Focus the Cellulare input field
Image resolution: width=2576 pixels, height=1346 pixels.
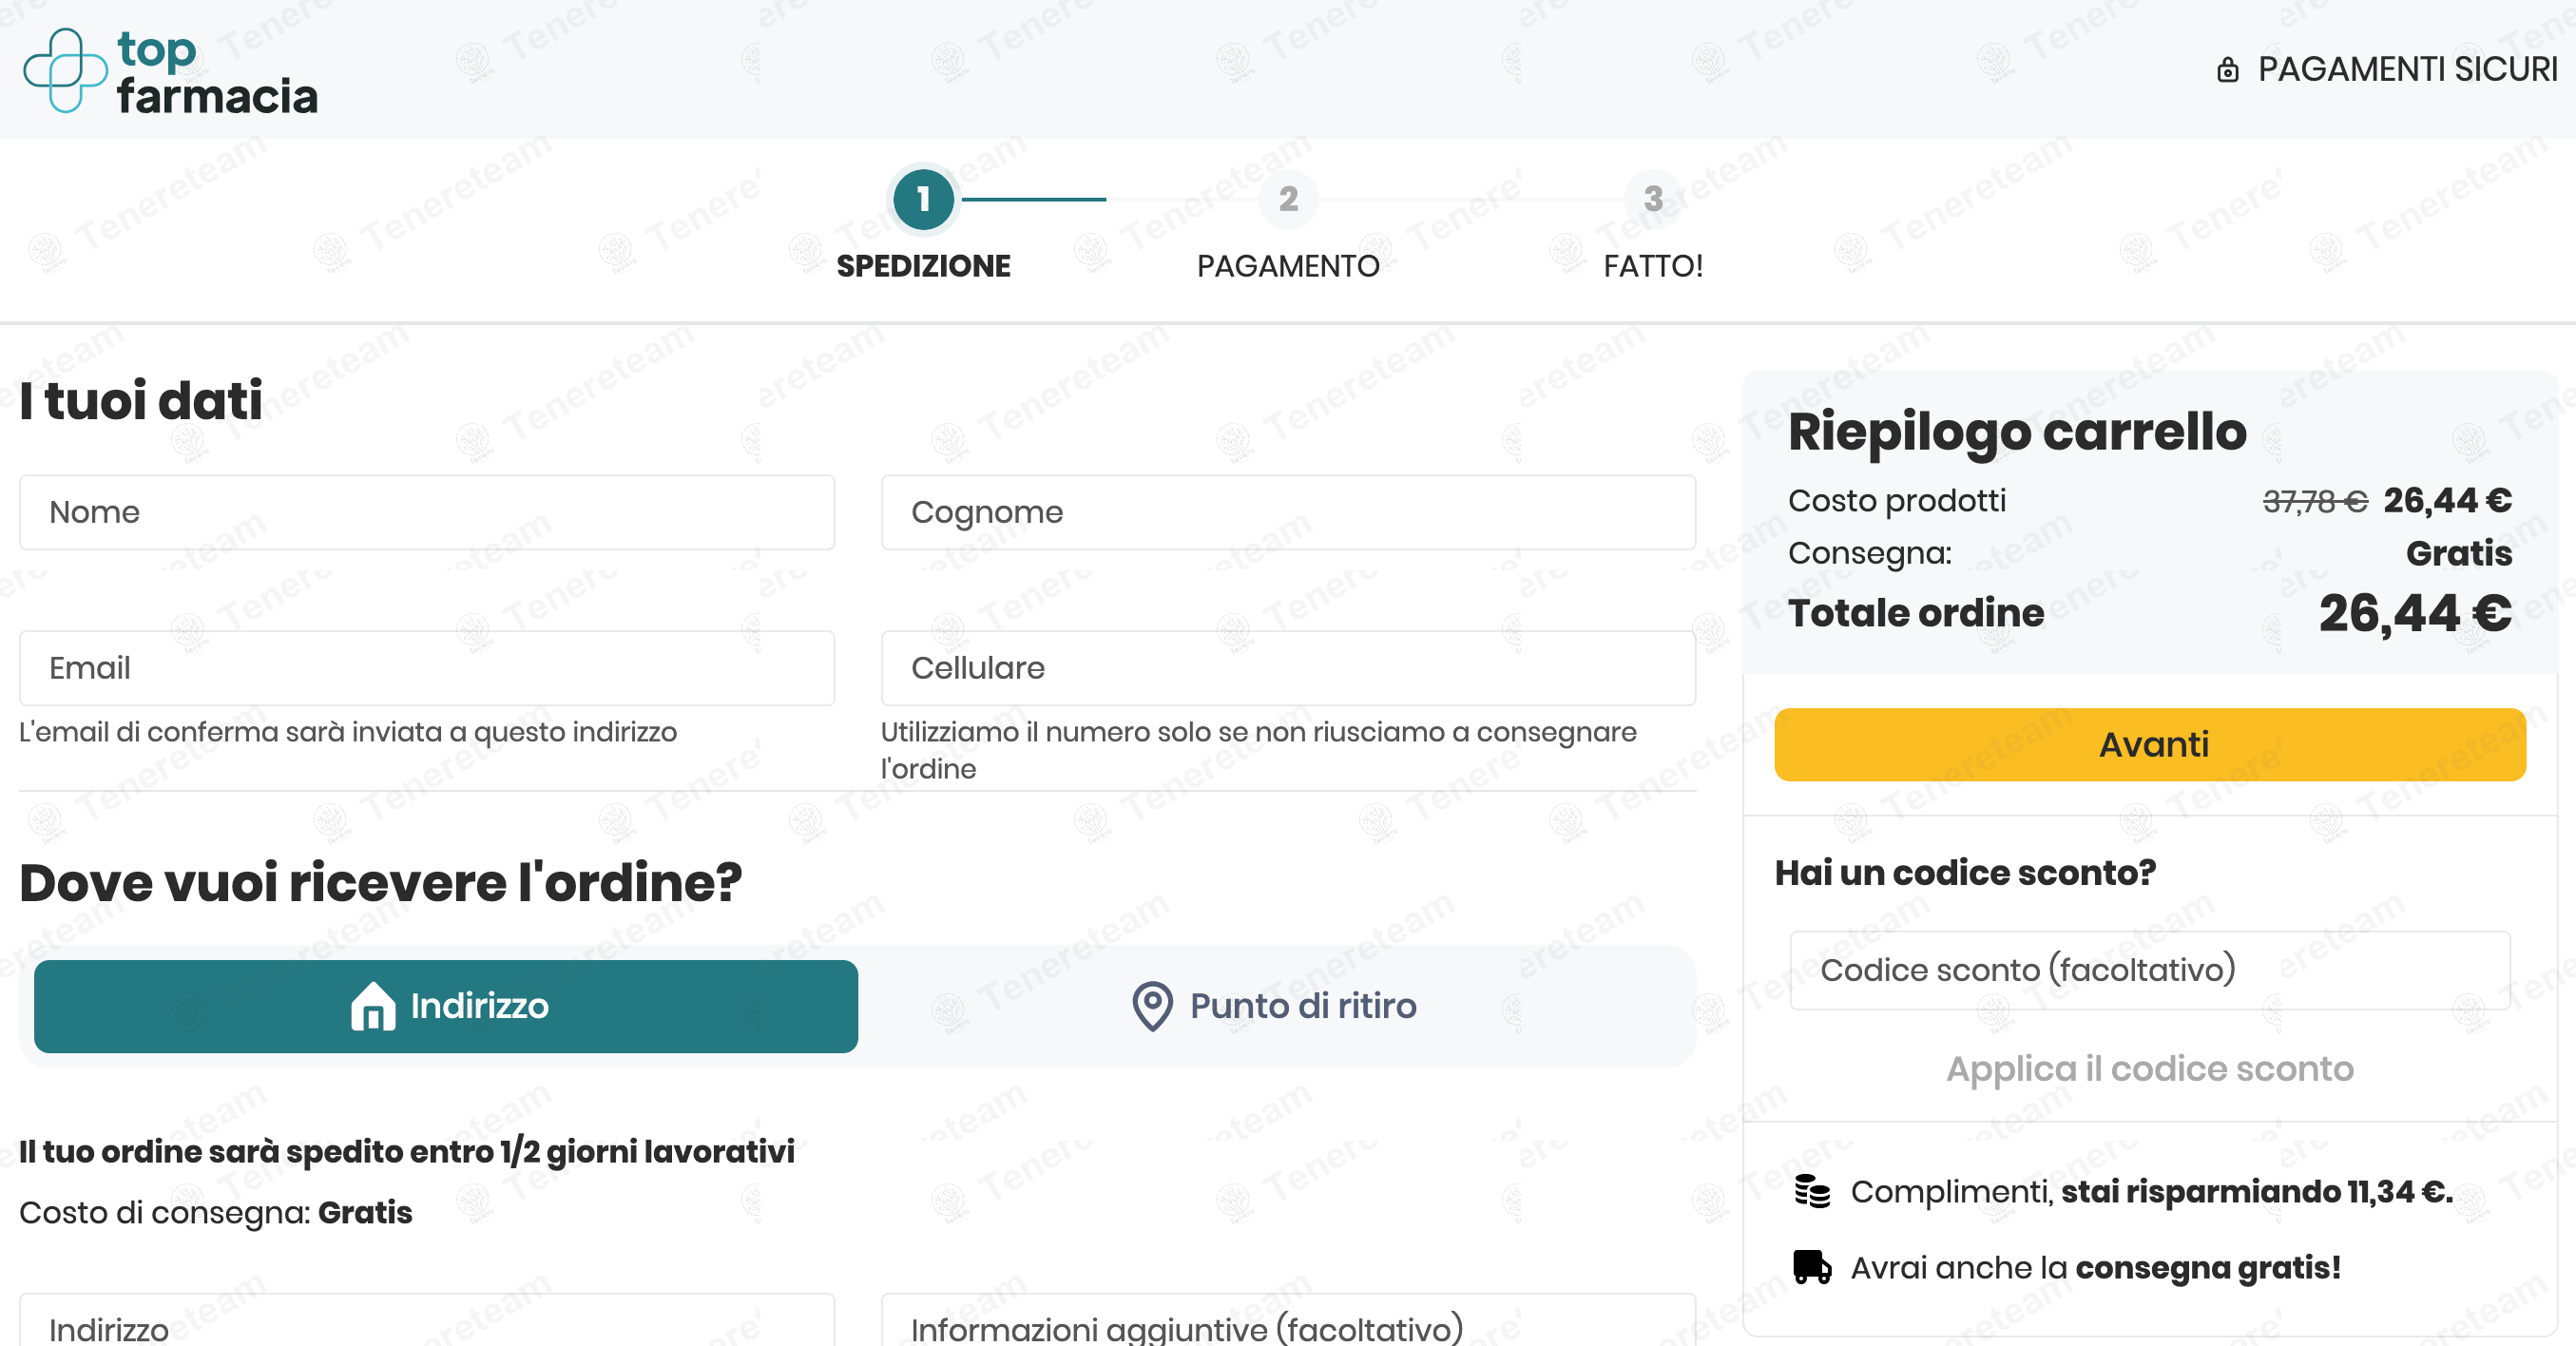click(x=1288, y=668)
